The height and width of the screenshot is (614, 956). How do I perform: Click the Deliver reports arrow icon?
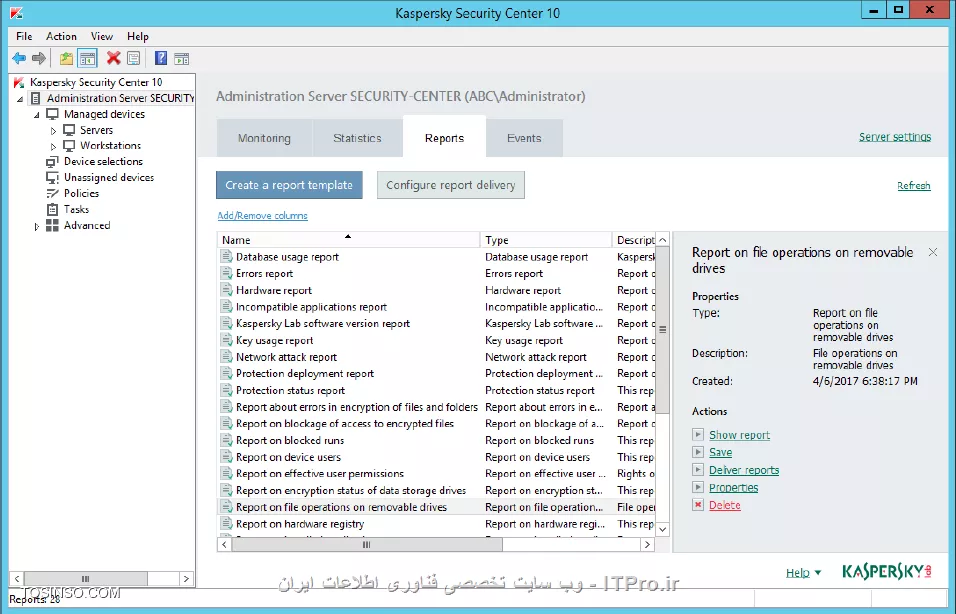(698, 470)
